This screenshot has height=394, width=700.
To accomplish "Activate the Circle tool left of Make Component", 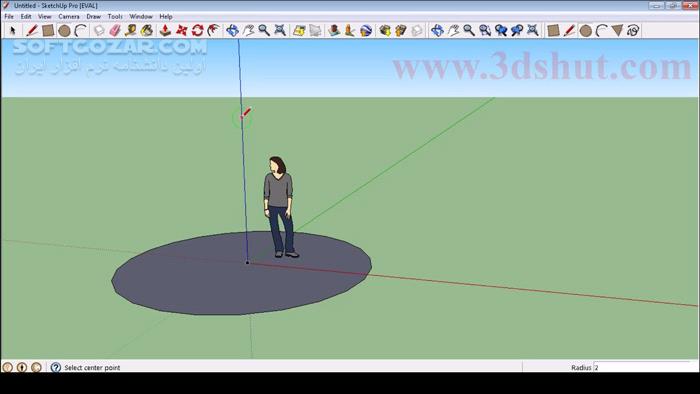I will click(64, 30).
